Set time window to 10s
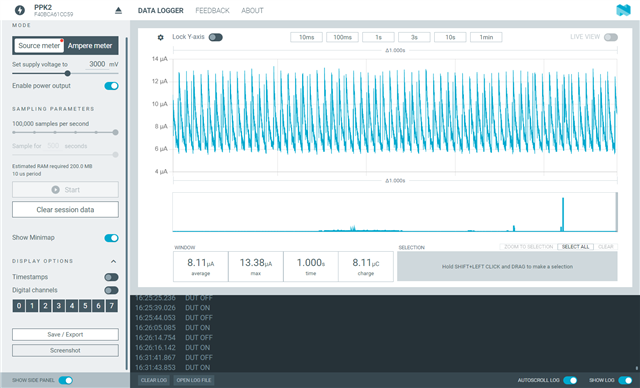 [450, 37]
